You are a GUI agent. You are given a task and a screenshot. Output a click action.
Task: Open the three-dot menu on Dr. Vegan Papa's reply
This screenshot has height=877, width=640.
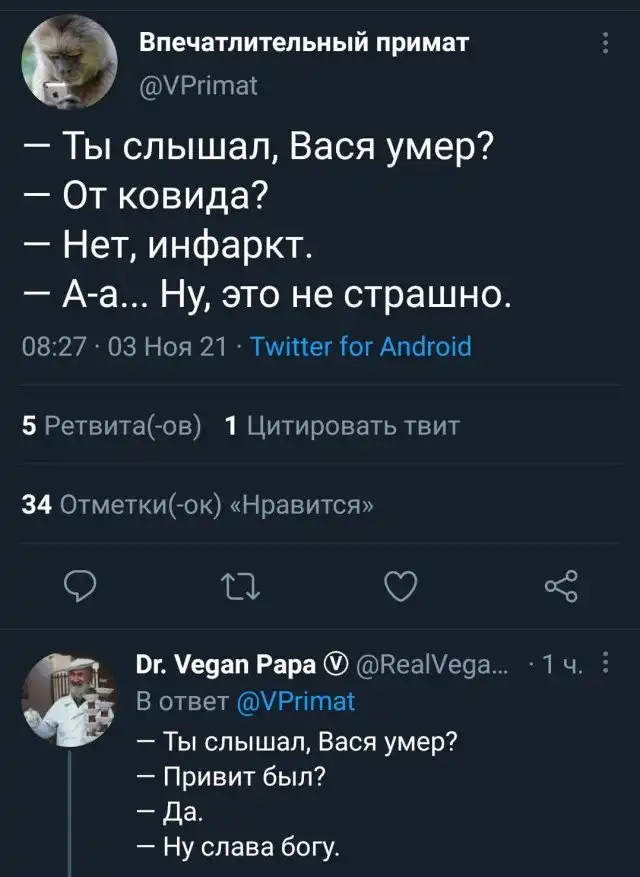coord(607,664)
